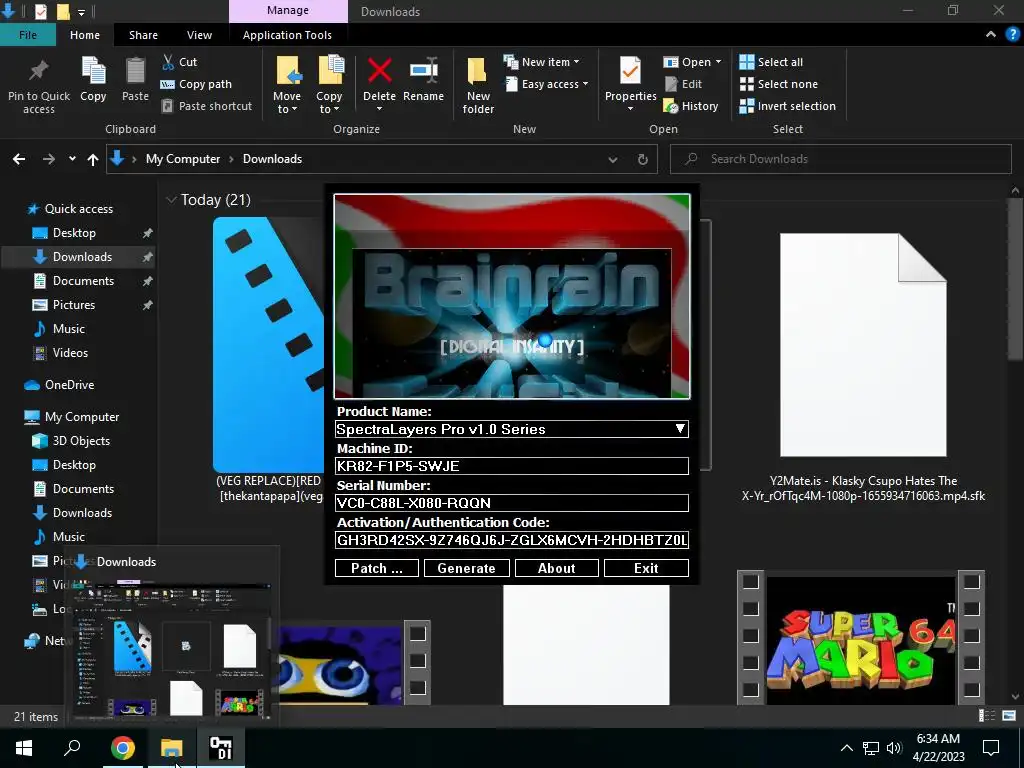This screenshot has width=1024, height=768.
Task: Click Paste shortcut in the ribbon
Action: [206, 106]
